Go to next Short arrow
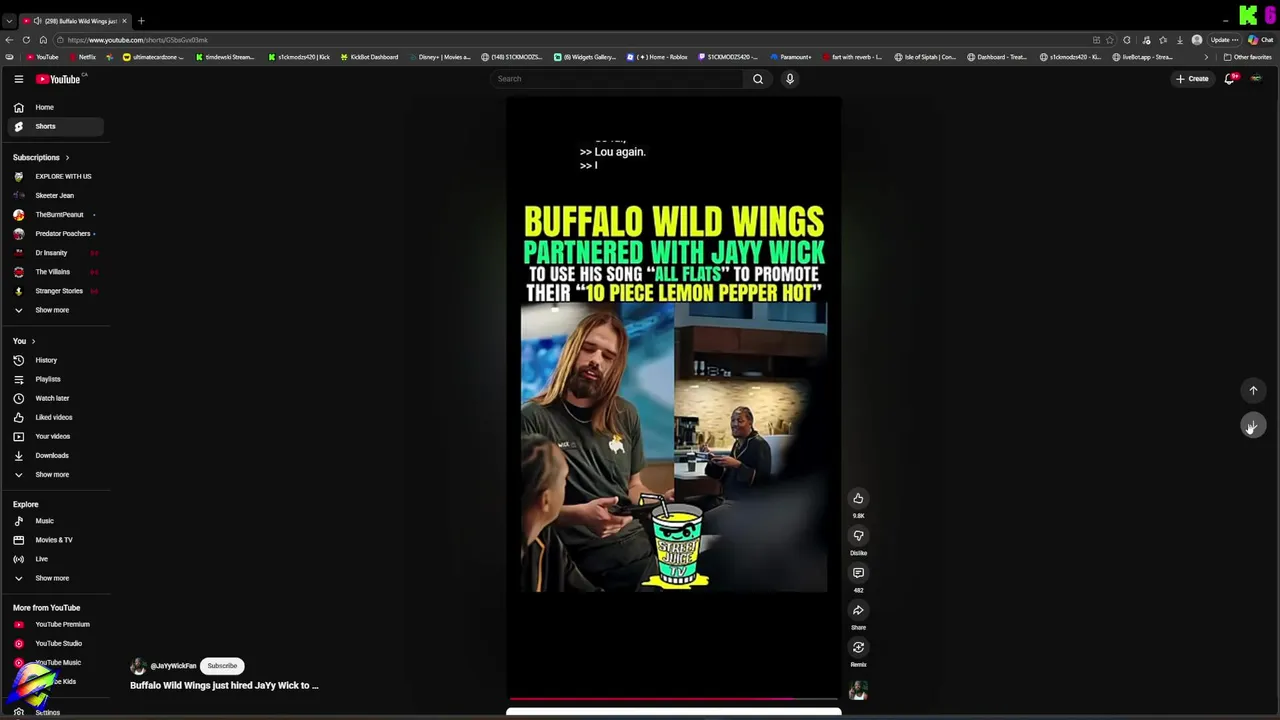This screenshot has width=1280, height=720. tap(1253, 426)
